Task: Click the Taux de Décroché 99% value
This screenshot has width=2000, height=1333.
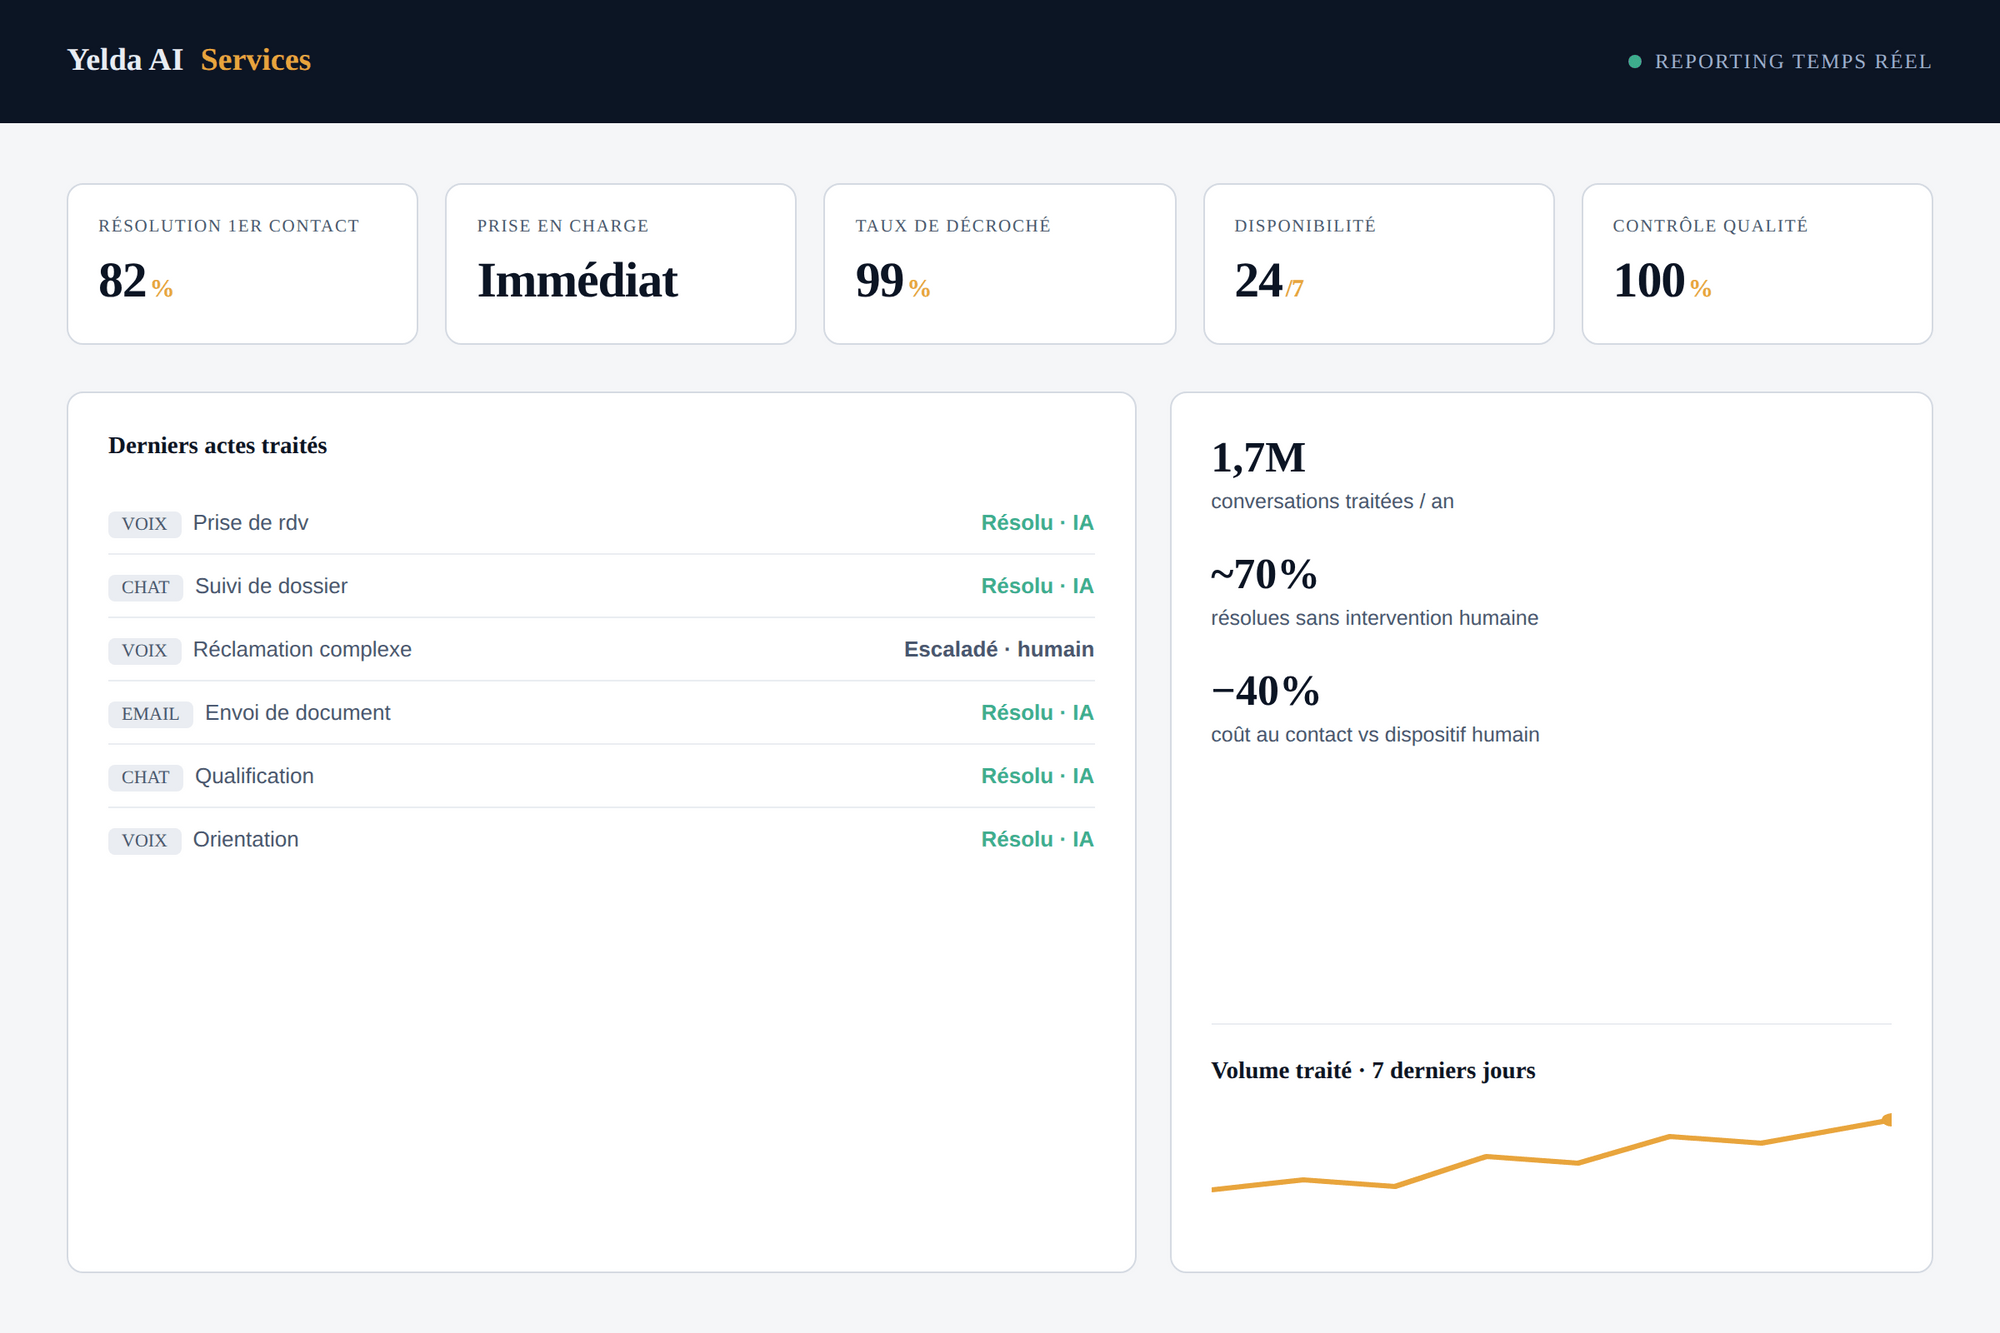Action: click(x=892, y=281)
